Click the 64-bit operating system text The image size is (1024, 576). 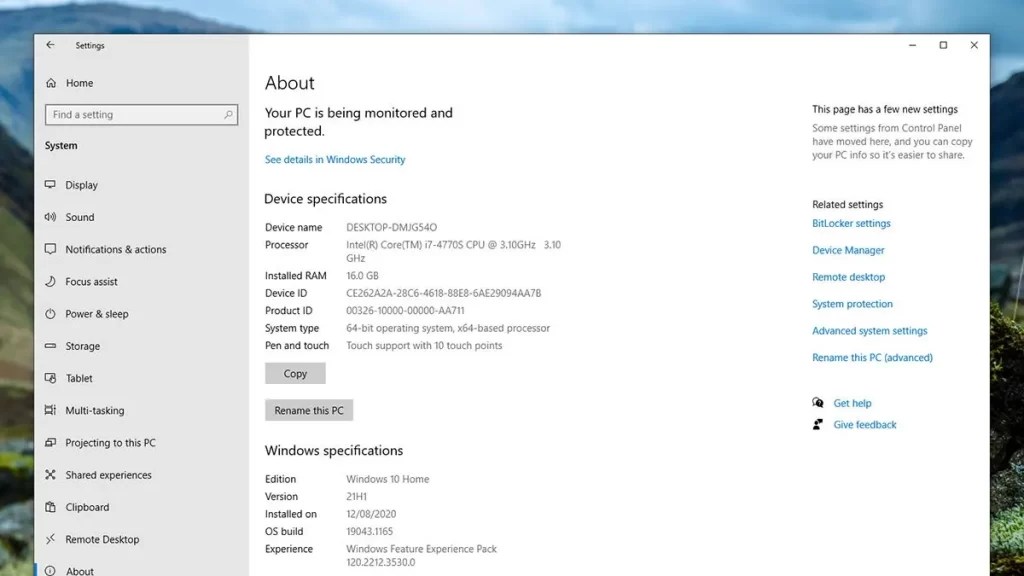pos(448,328)
